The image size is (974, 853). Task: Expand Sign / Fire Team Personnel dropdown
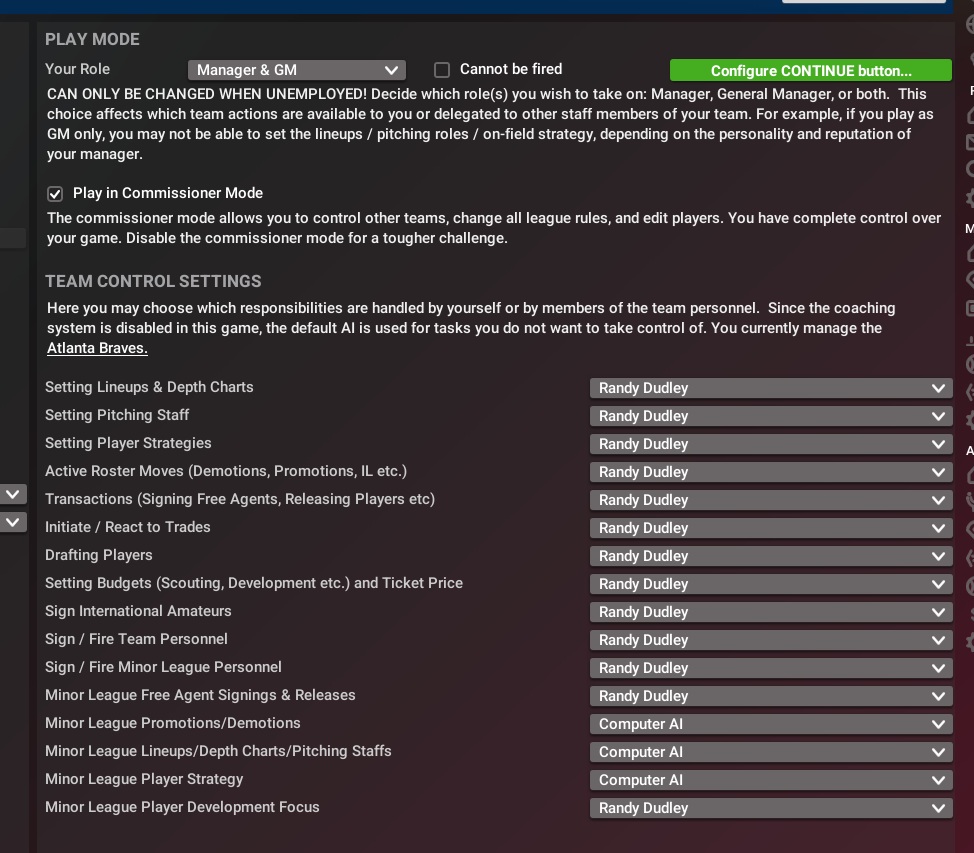[770, 640]
